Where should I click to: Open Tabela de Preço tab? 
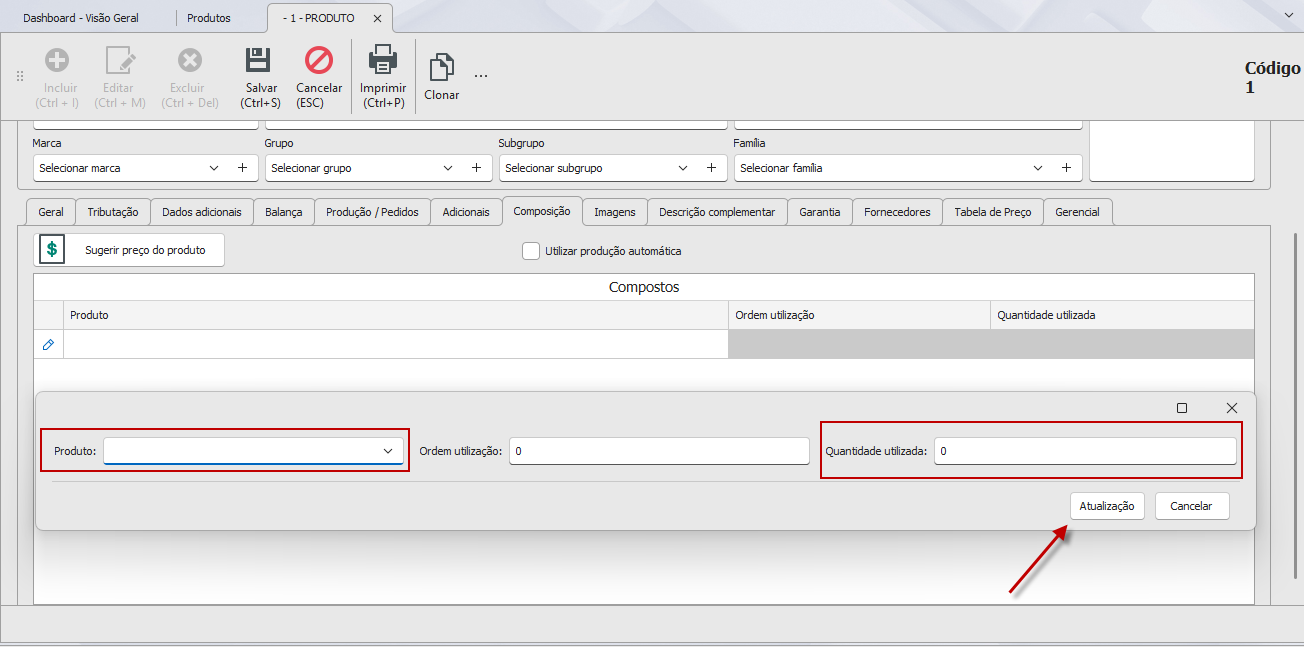pos(993,212)
